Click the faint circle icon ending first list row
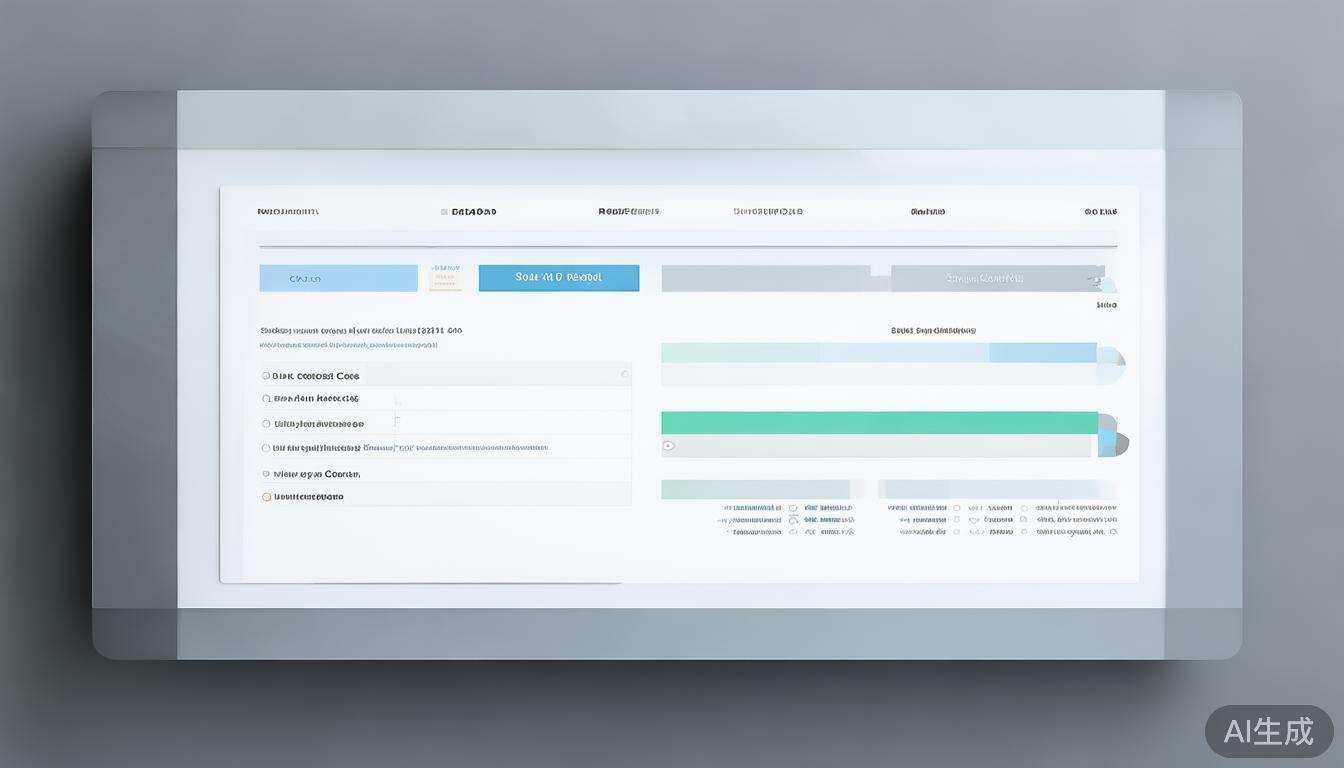 (625, 375)
